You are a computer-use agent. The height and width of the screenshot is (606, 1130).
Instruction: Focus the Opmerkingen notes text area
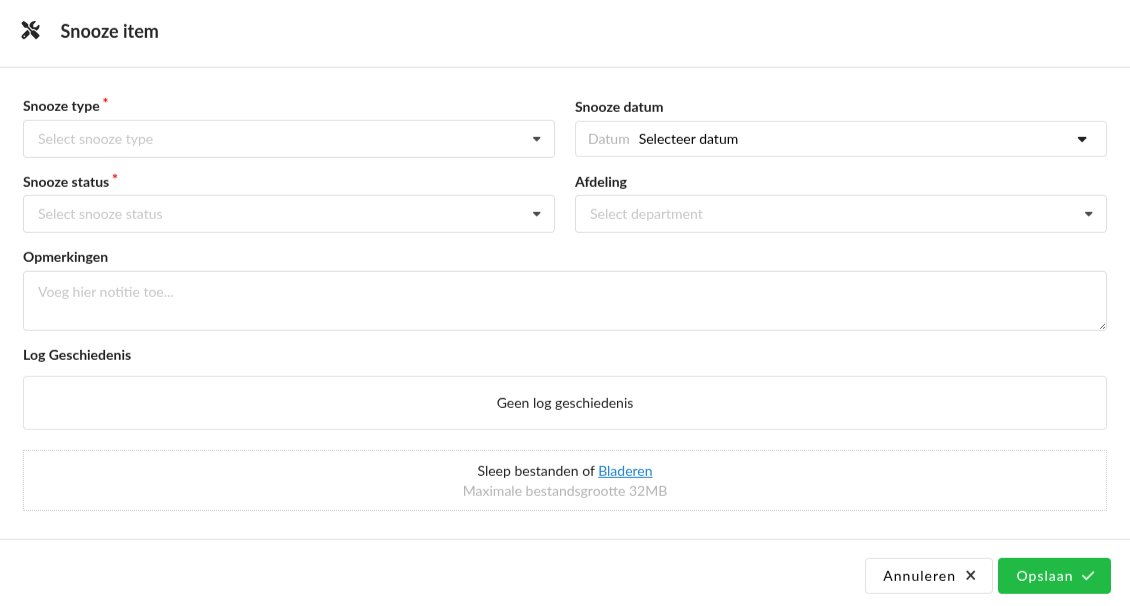564,300
